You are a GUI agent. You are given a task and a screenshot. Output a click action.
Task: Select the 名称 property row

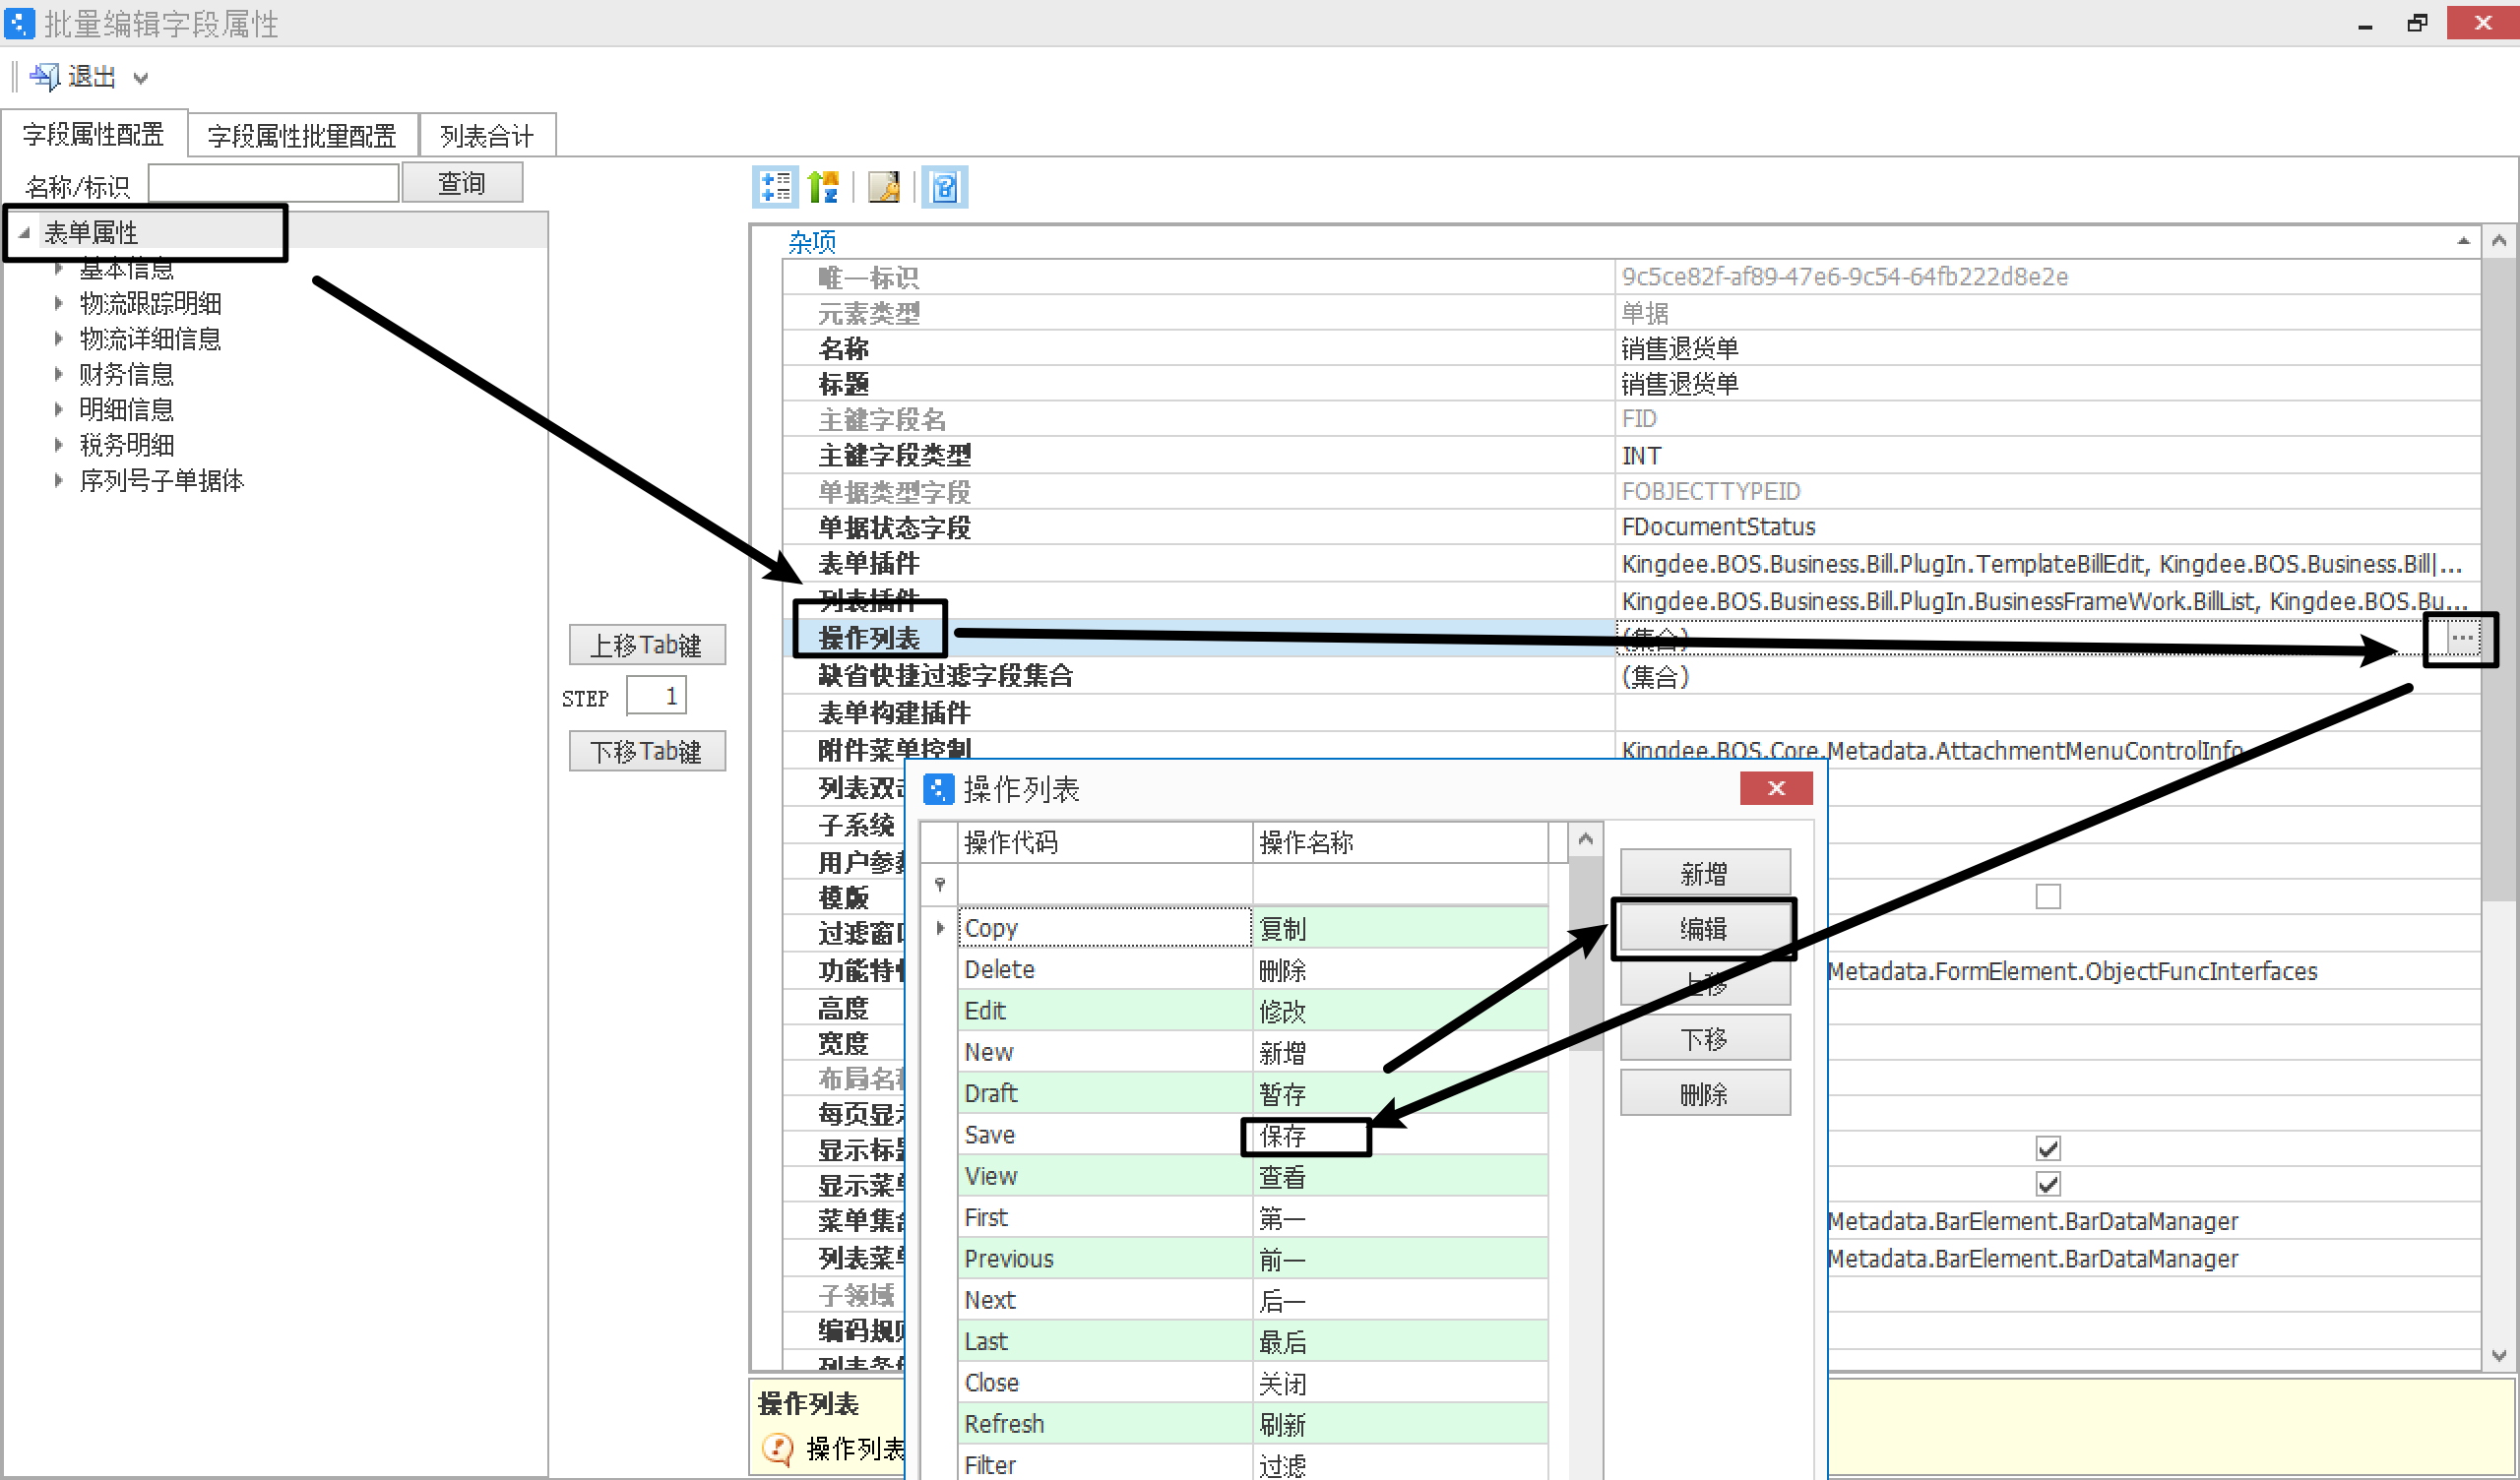(x=1630, y=349)
